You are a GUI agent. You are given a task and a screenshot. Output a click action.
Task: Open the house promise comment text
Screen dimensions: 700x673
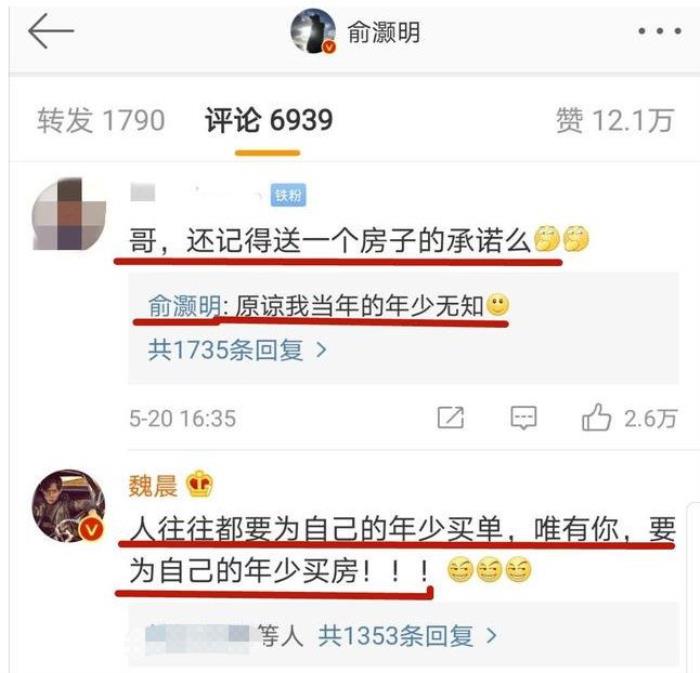coord(329,241)
